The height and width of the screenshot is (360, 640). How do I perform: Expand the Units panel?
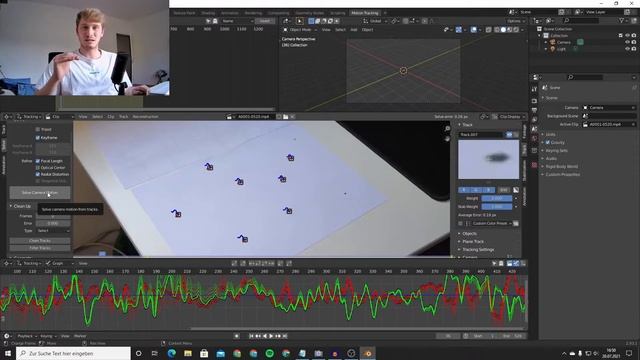tap(549, 134)
